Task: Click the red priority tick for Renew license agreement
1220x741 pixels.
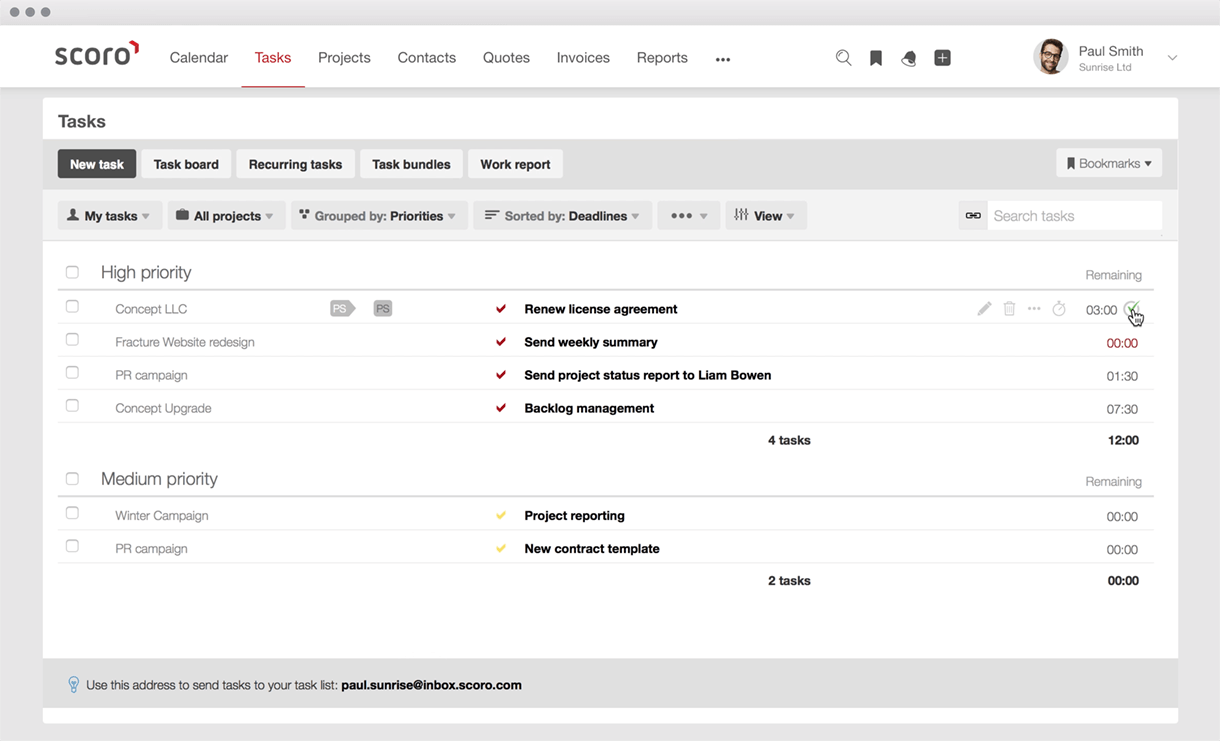Action: (501, 309)
